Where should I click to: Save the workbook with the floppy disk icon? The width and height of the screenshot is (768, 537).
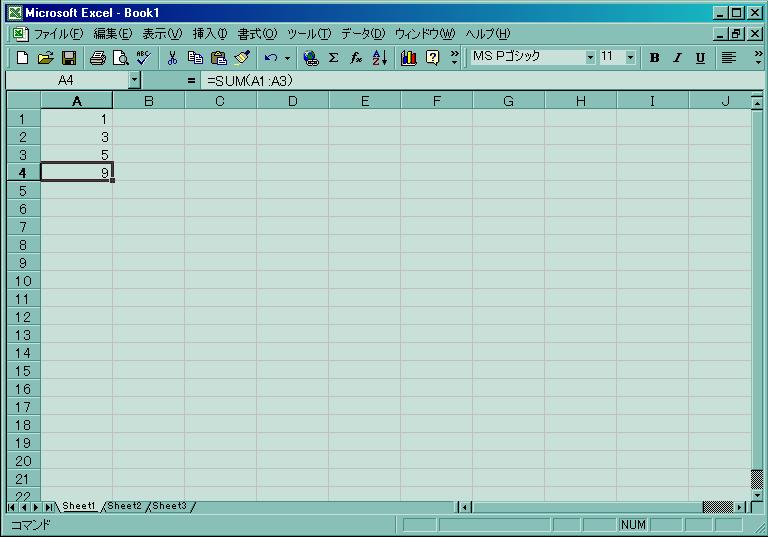(69, 58)
